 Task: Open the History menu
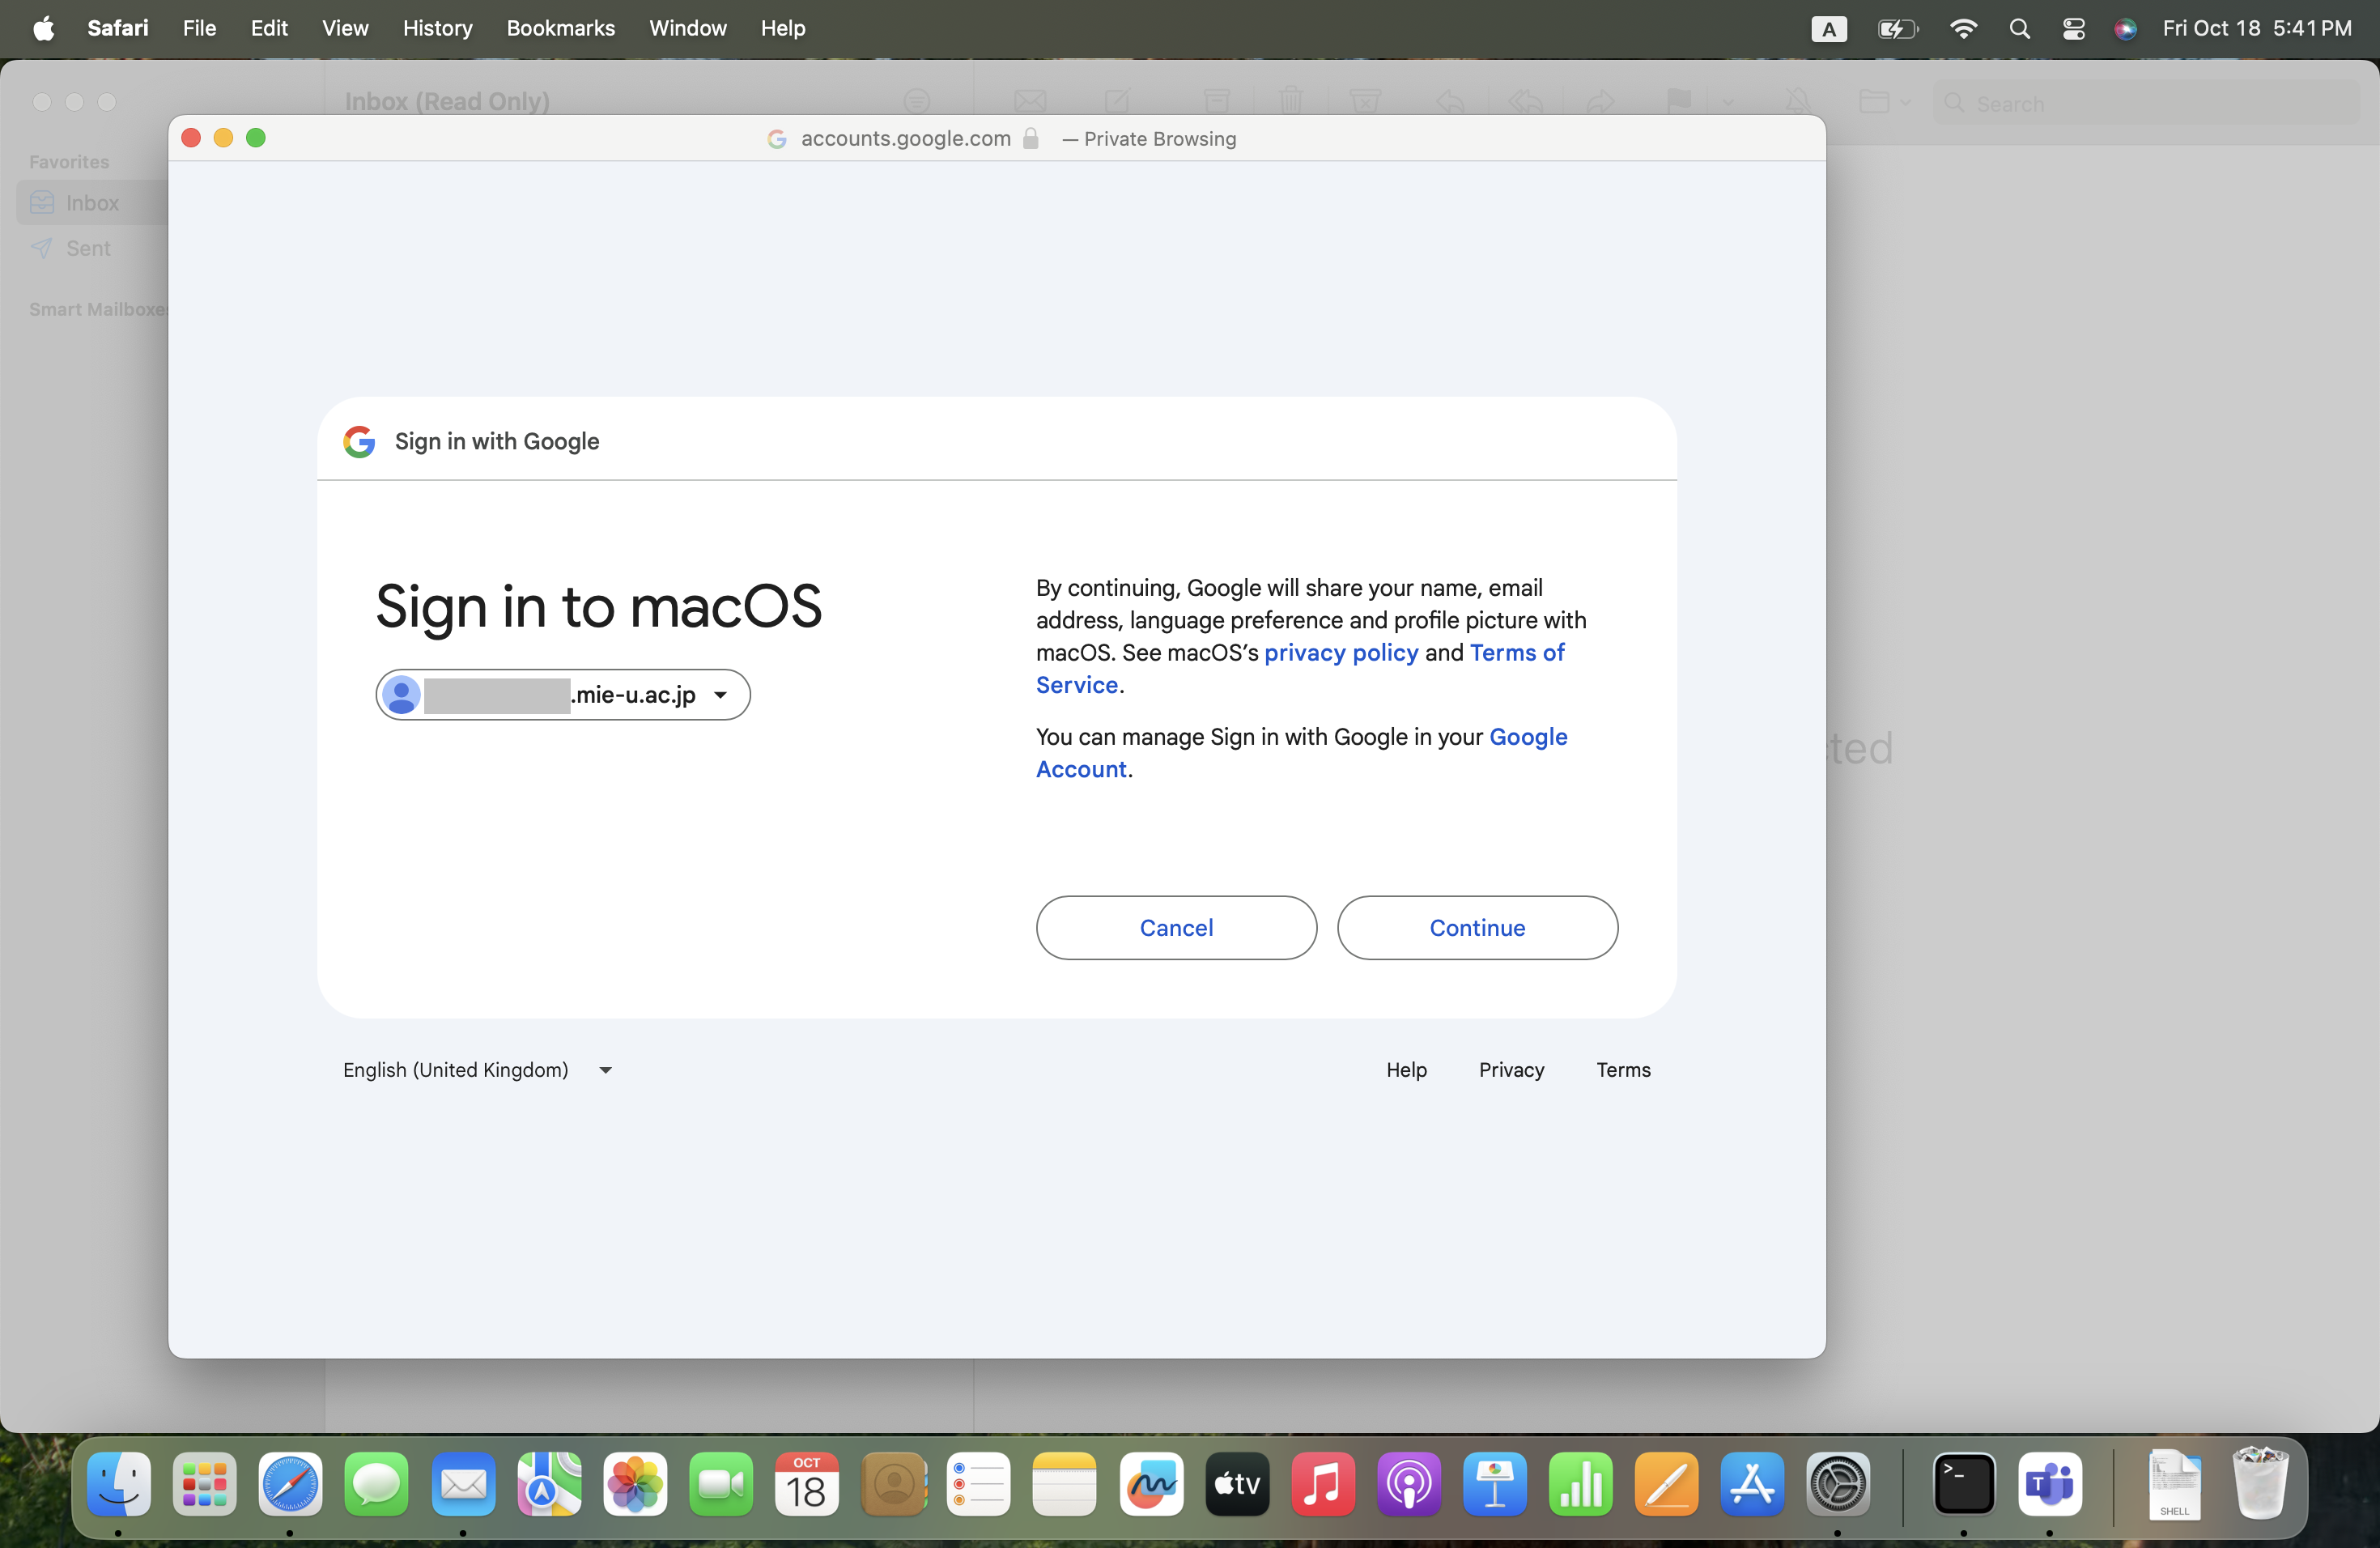click(437, 28)
